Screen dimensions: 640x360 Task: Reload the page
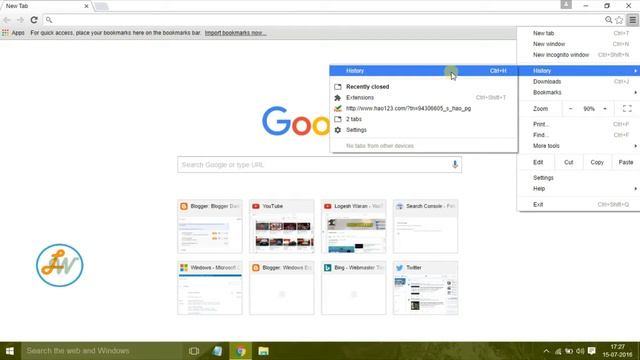34,20
